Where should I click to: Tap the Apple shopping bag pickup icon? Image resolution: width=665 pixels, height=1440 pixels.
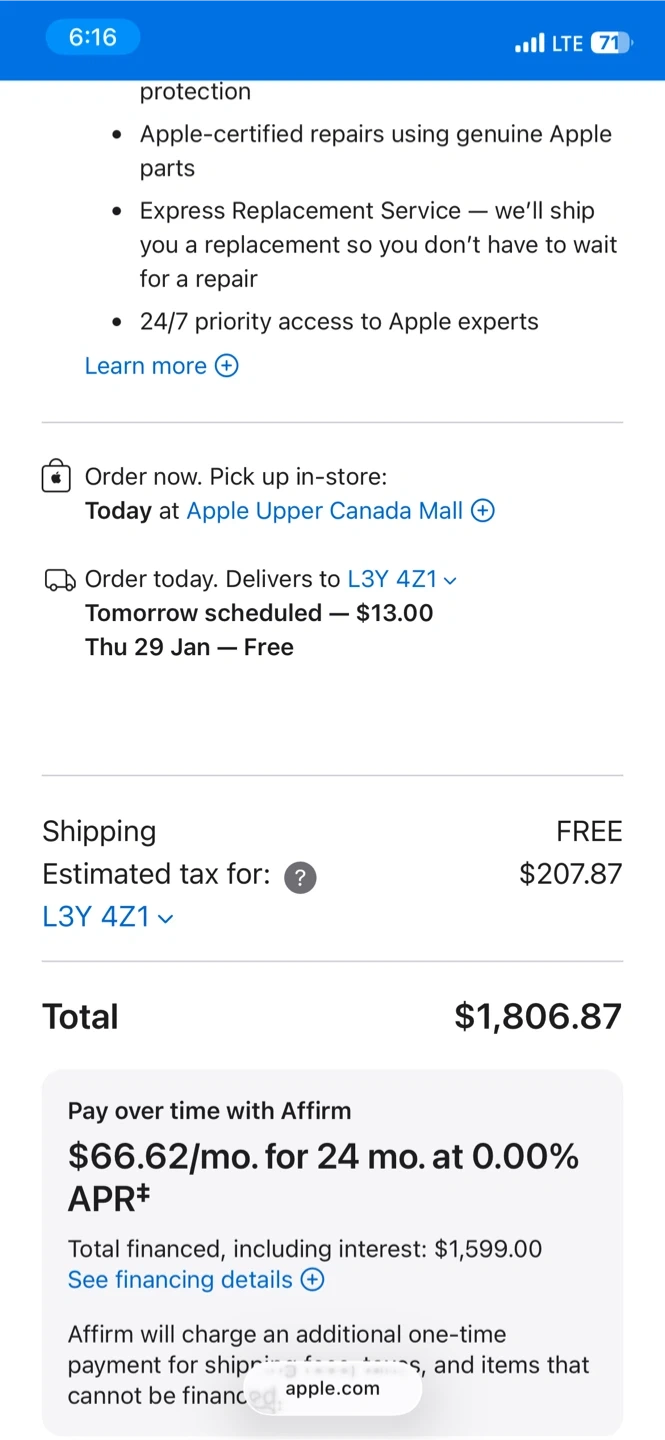56,477
